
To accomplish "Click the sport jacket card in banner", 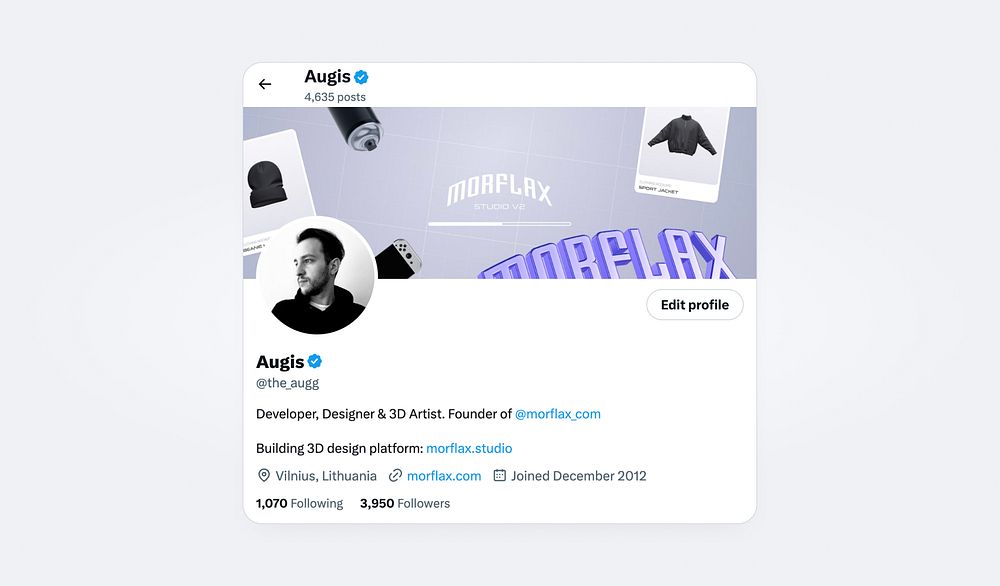I will pyautogui.click(x=684, y=153).
